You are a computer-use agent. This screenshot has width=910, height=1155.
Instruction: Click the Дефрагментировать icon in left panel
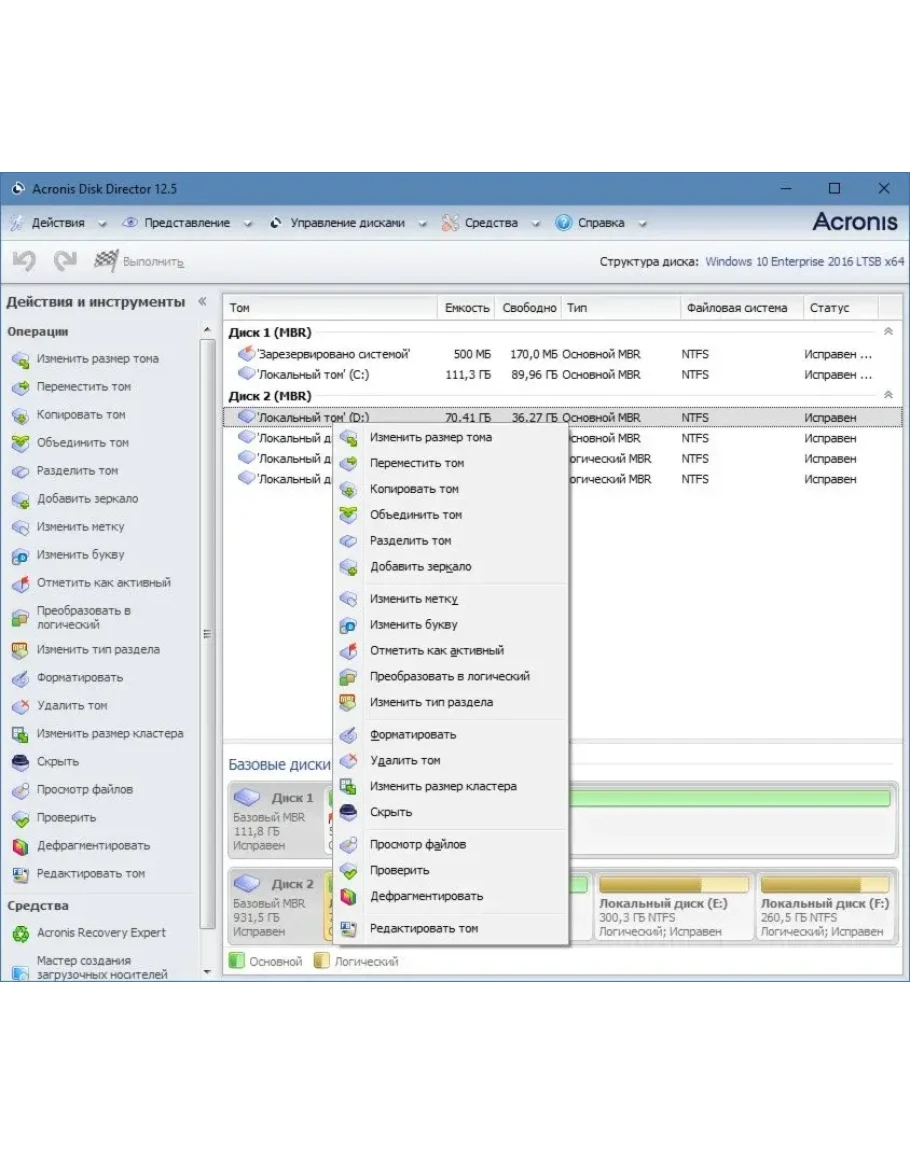(x=20, y=846)
